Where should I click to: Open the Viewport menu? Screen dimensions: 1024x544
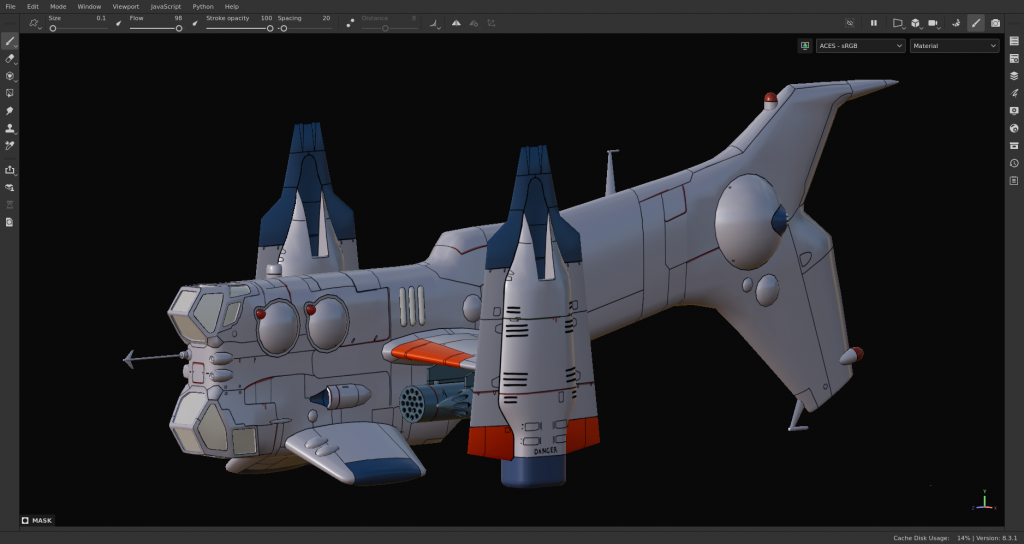126,7
